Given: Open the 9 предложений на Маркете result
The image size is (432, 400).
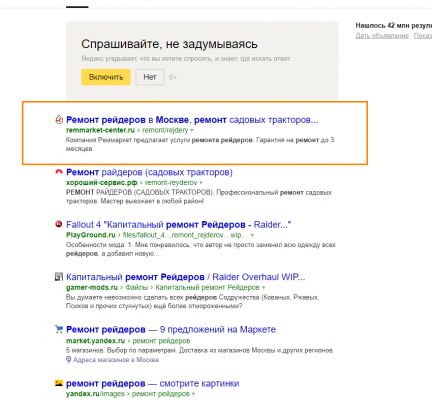Looking at the screenshot, I should [171, 330].
